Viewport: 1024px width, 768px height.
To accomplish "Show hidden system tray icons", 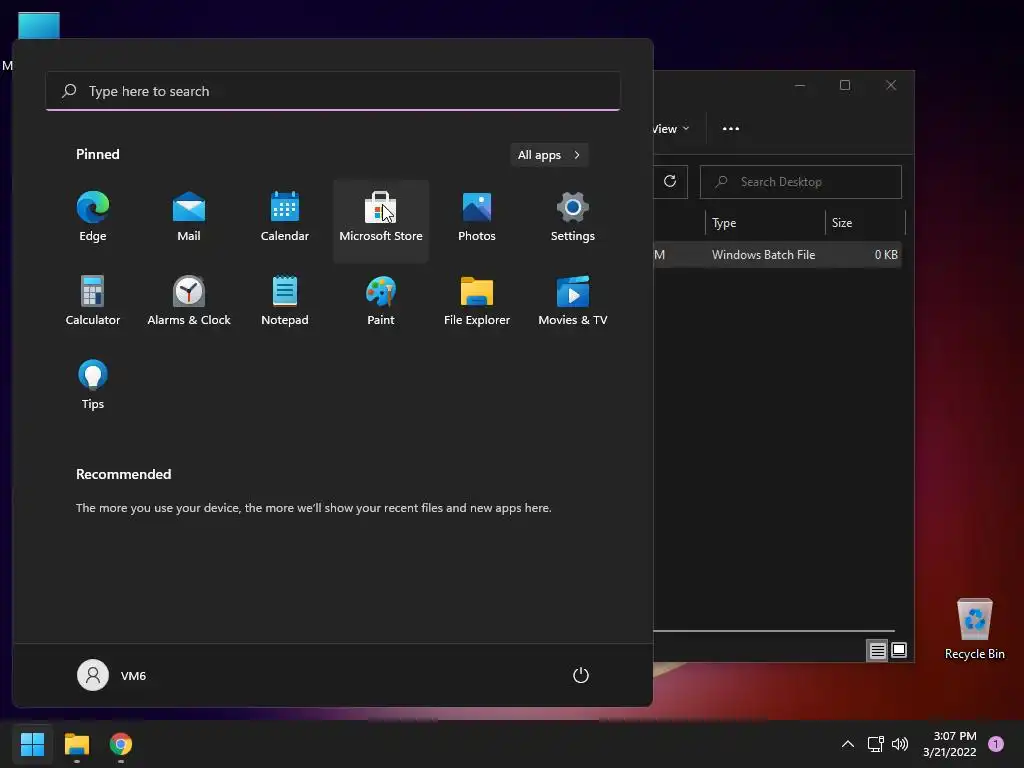I will (848, 744).
